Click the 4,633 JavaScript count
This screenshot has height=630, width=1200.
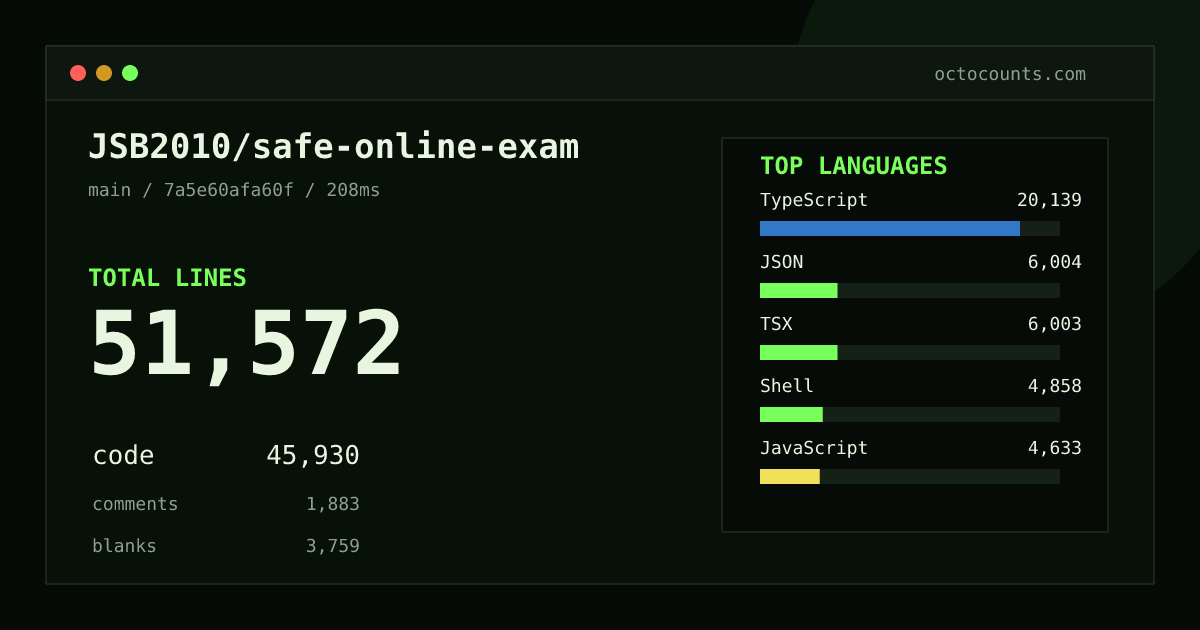(1055, 448)
